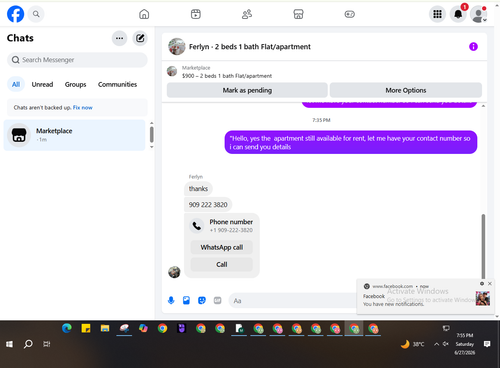Start a new message with compose icon
Image resolution: width=500 pixels, height=368 pixels.
click(x=140, y=38)
